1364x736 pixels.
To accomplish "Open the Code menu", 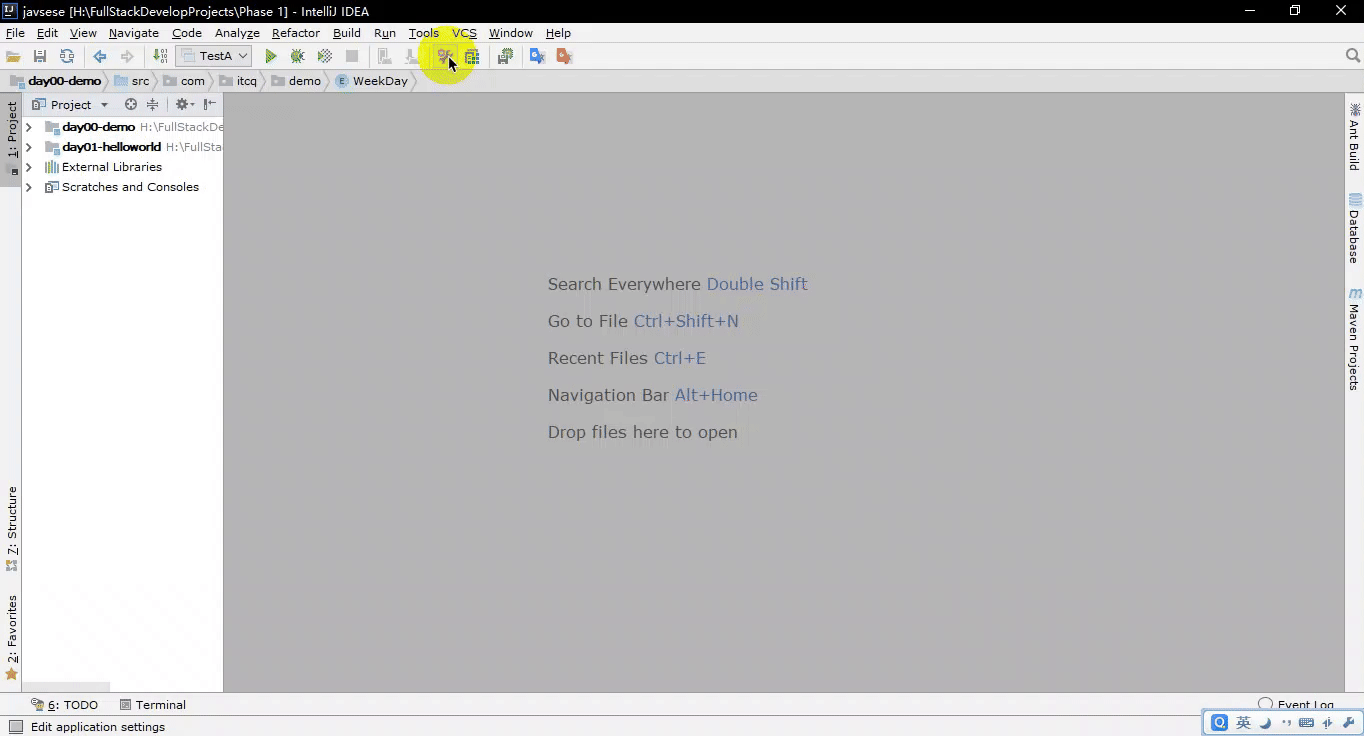I will click(187, 33).
